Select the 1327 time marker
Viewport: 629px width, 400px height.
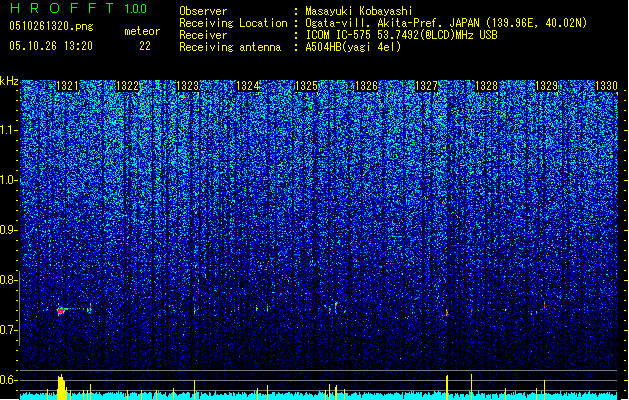click(x=426, y=86)
